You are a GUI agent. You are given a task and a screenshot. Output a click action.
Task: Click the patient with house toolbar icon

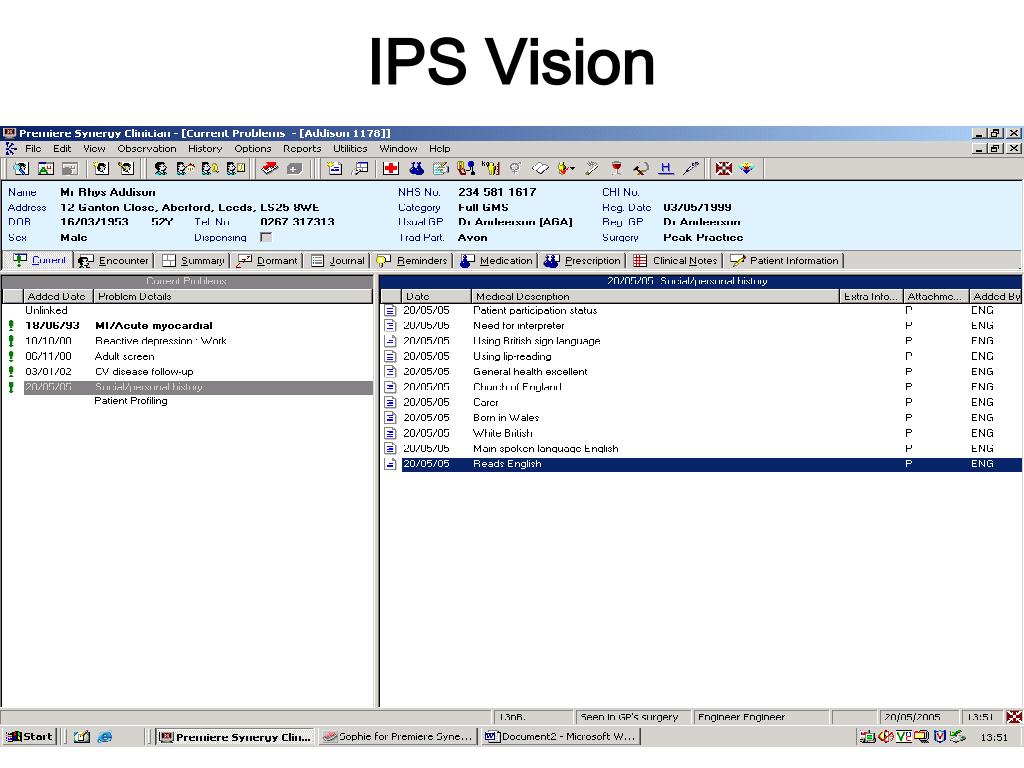click(185, 168)
